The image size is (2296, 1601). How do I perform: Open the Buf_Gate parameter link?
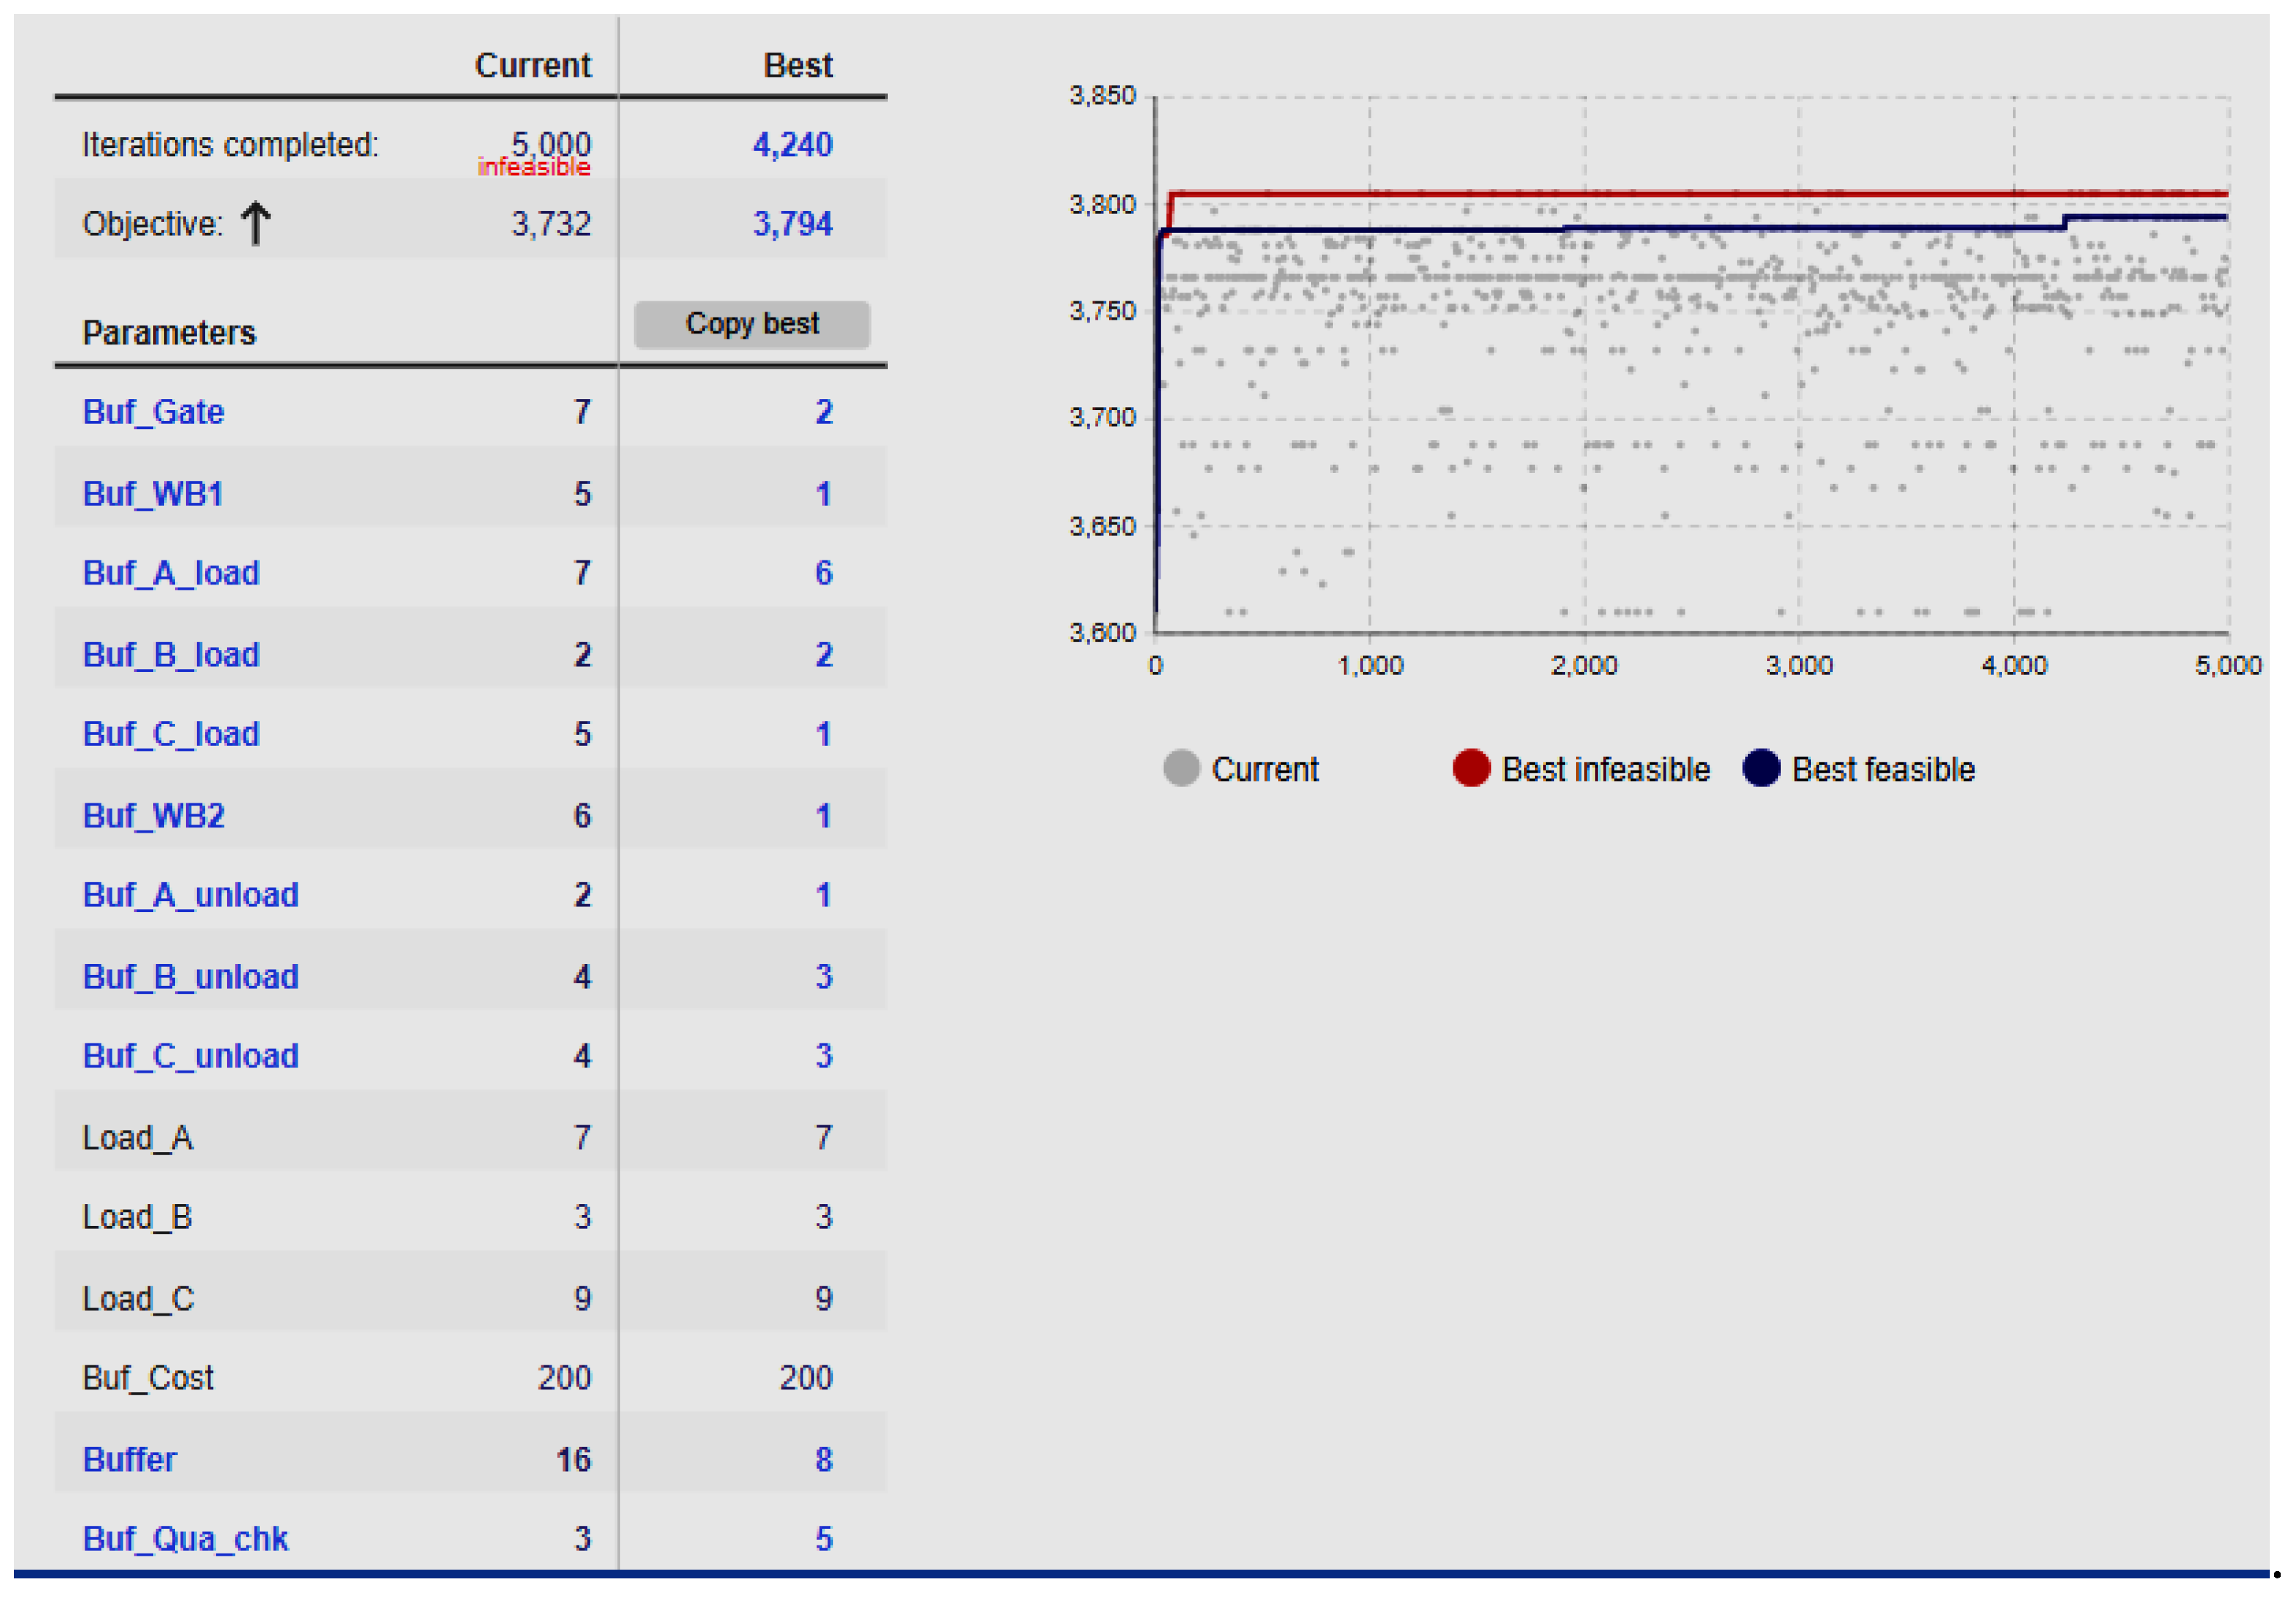coord(153,412)
